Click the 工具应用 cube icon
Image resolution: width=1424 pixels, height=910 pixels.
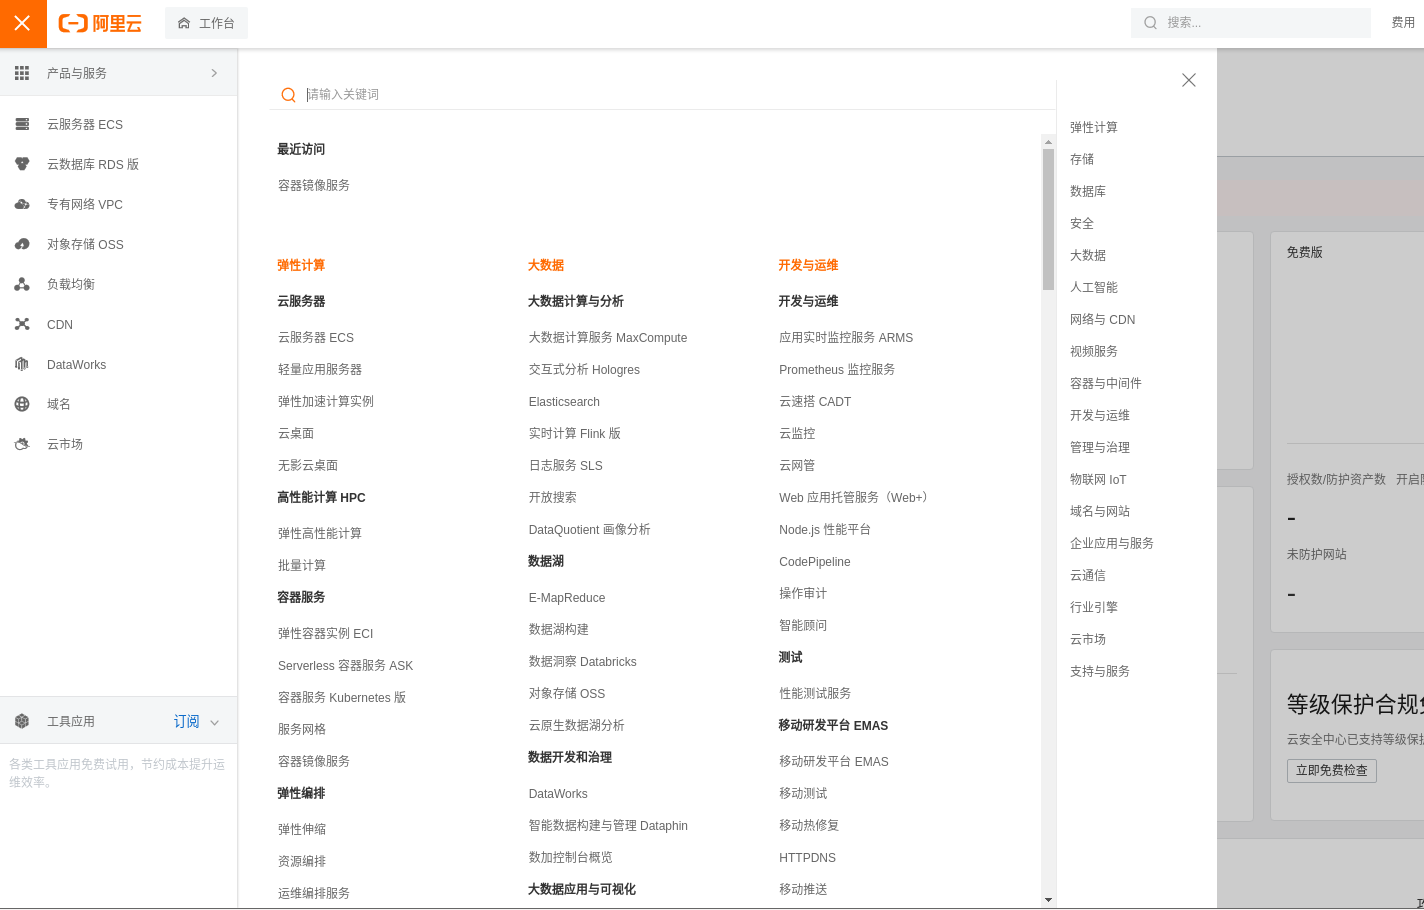pos(22,721)
